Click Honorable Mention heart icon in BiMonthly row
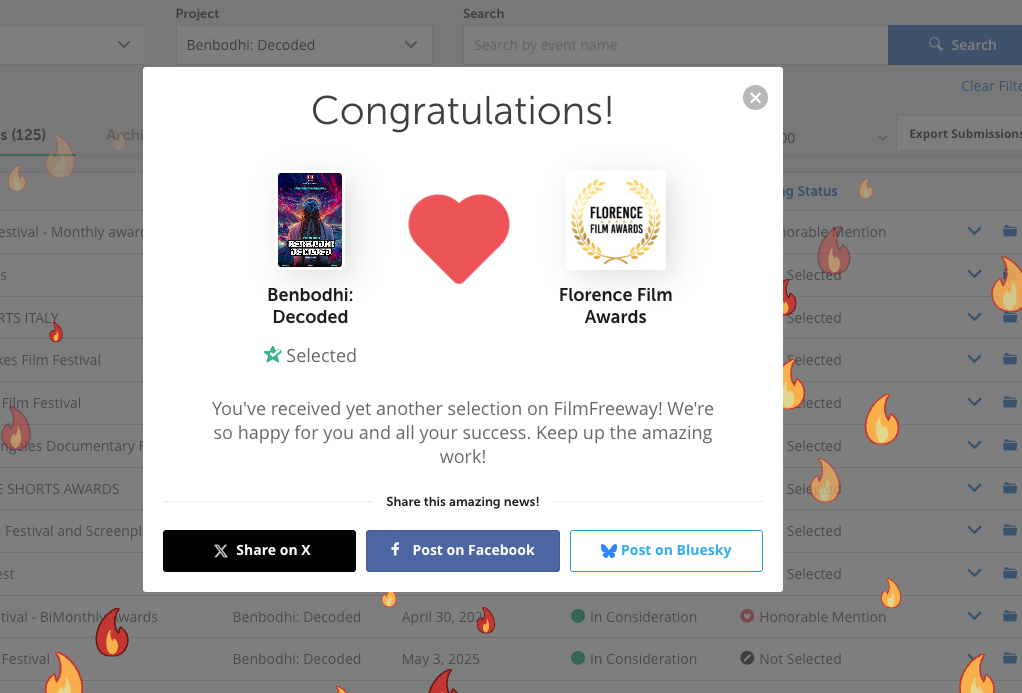Screen dimensions: 1022x693 point(747,617)
